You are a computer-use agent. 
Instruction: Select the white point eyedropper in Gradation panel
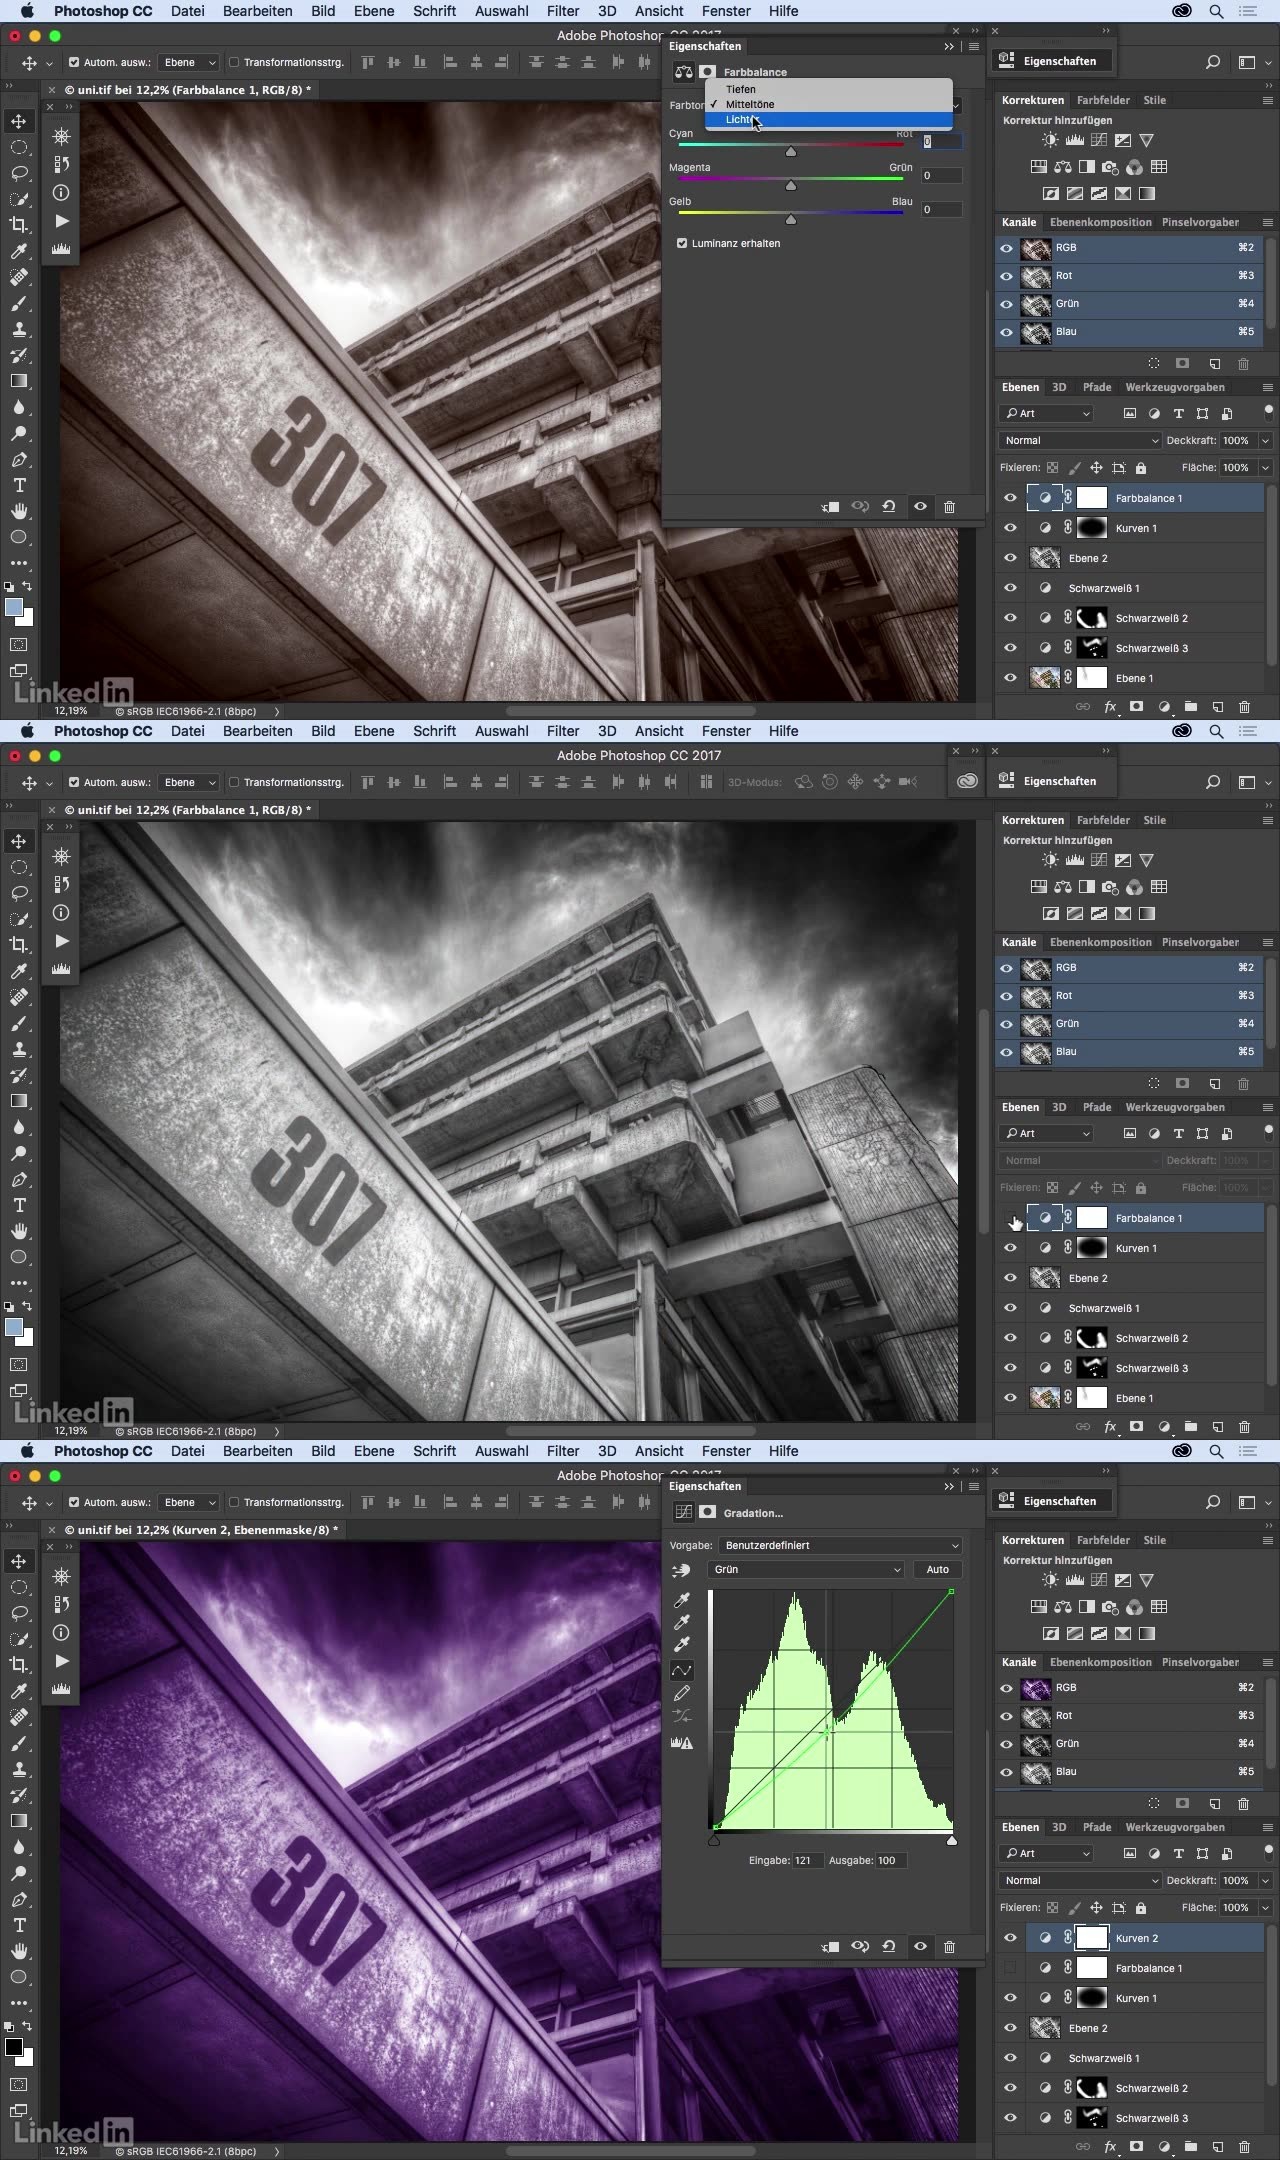(682, 1644)
